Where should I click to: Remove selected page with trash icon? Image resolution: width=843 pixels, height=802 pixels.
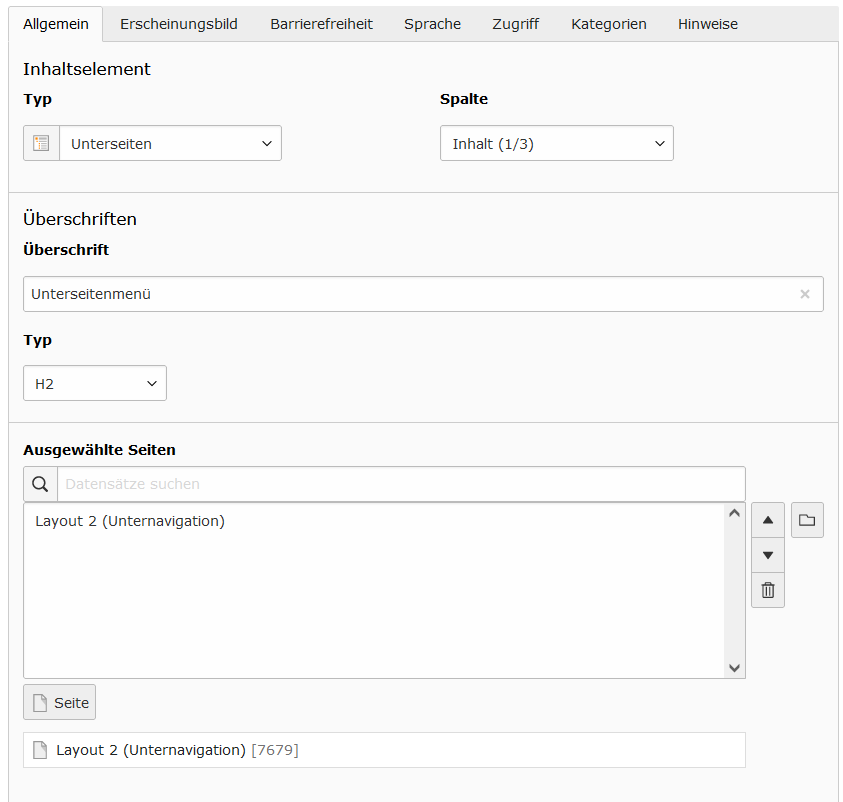(768, 590)
